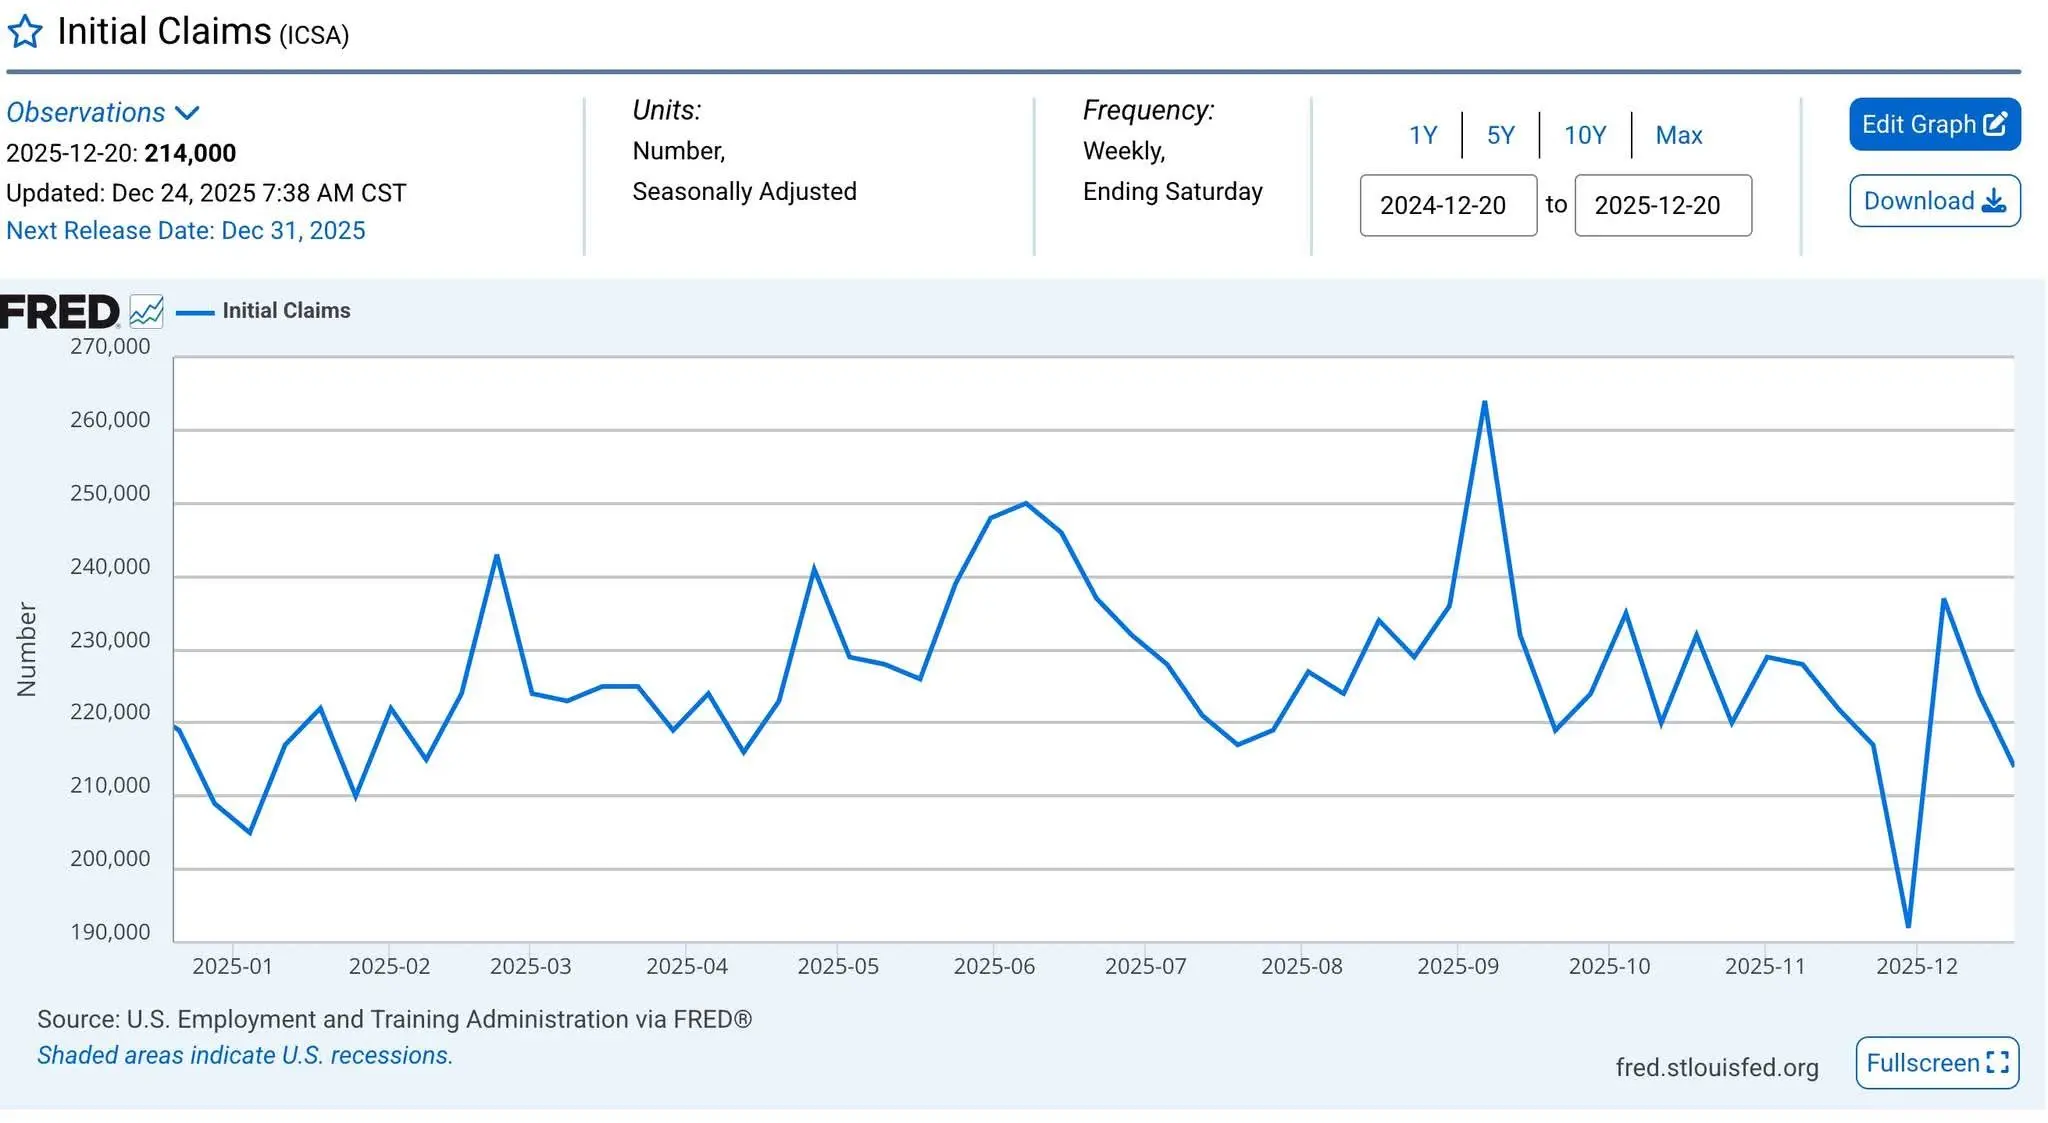Click the end date field 2025-12-20

[1662, 205]
